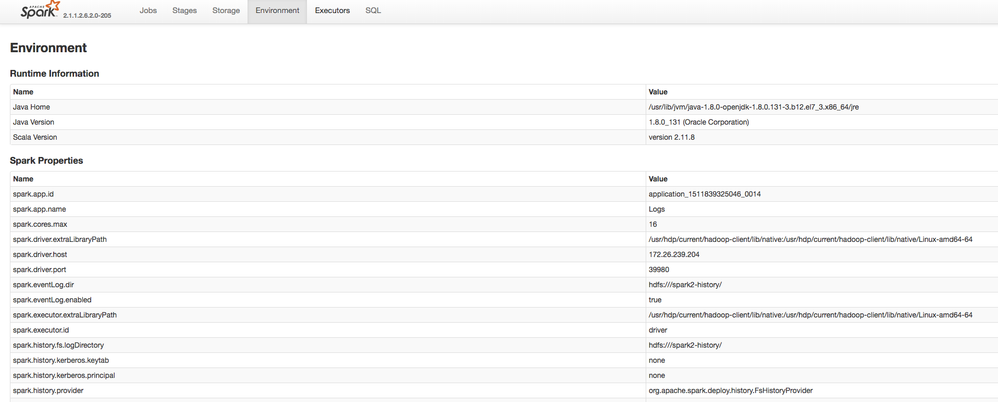Click the Apache Spark logo
The height and width of the screenshot is (402, 998).
tap(40, 10)
